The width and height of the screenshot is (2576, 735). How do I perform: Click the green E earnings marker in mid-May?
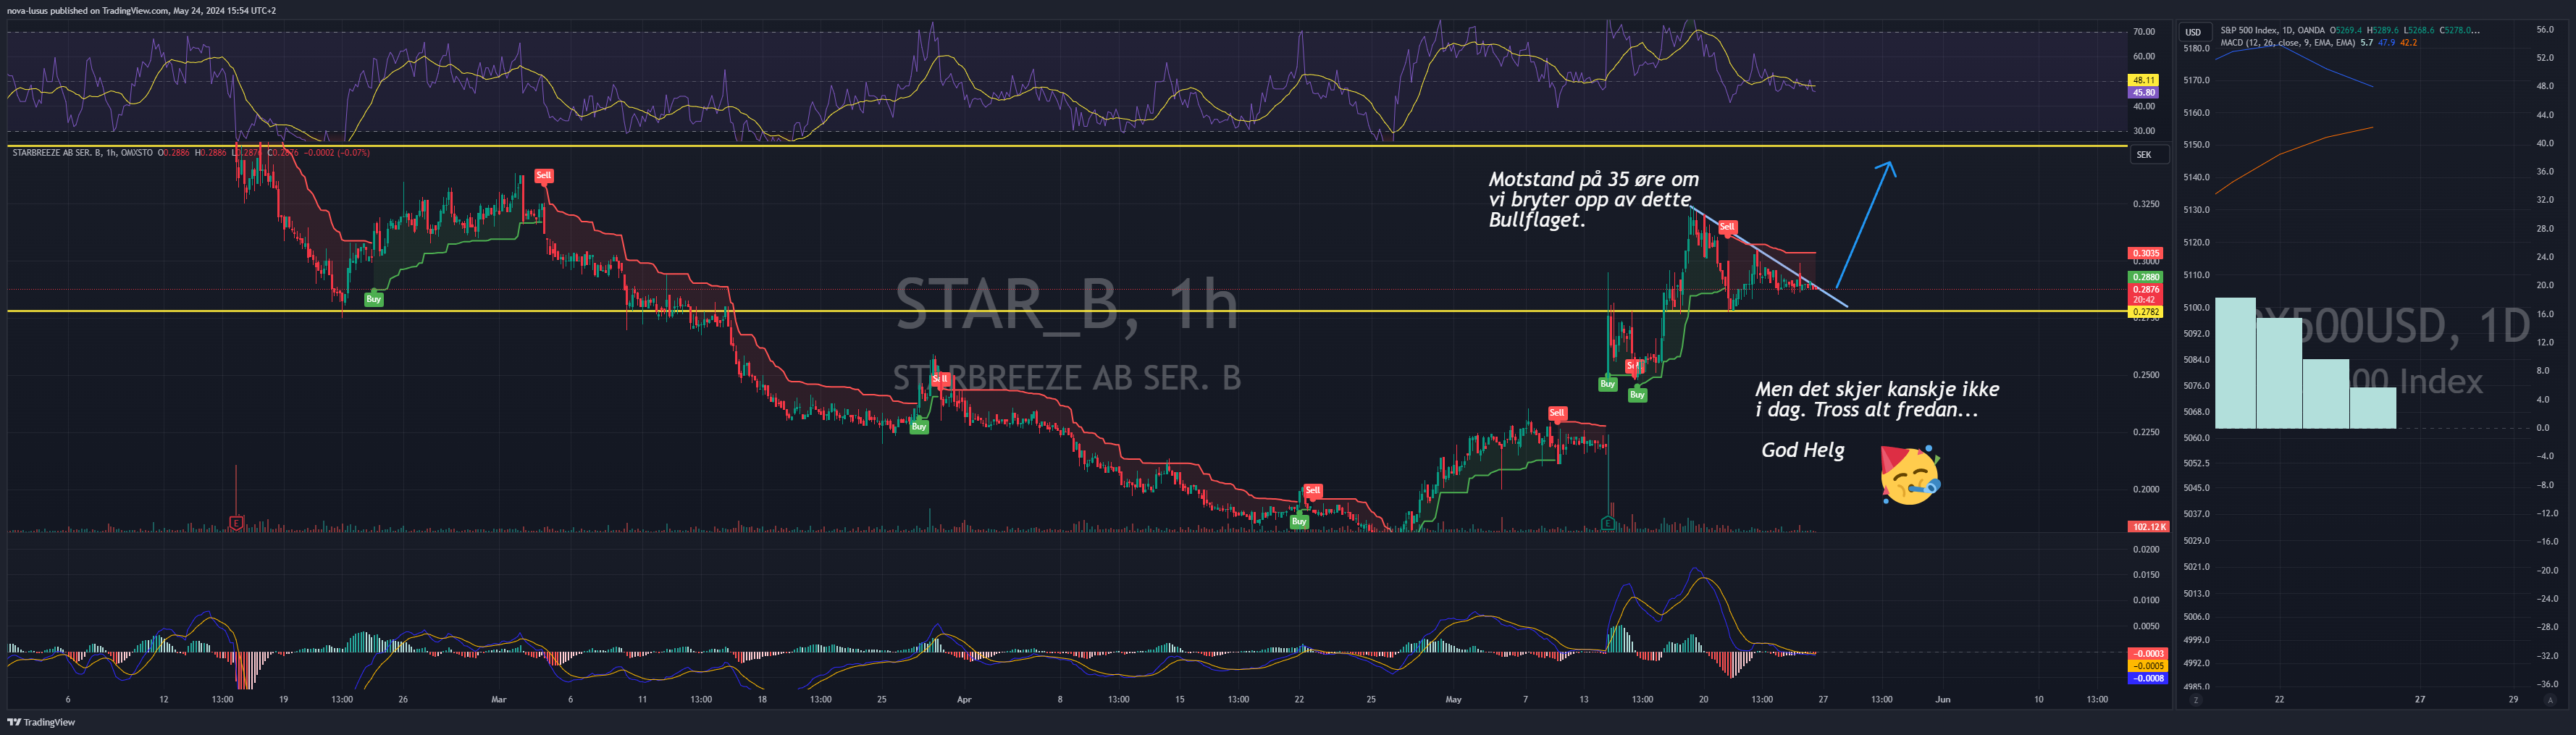(x=1607, y=523)
